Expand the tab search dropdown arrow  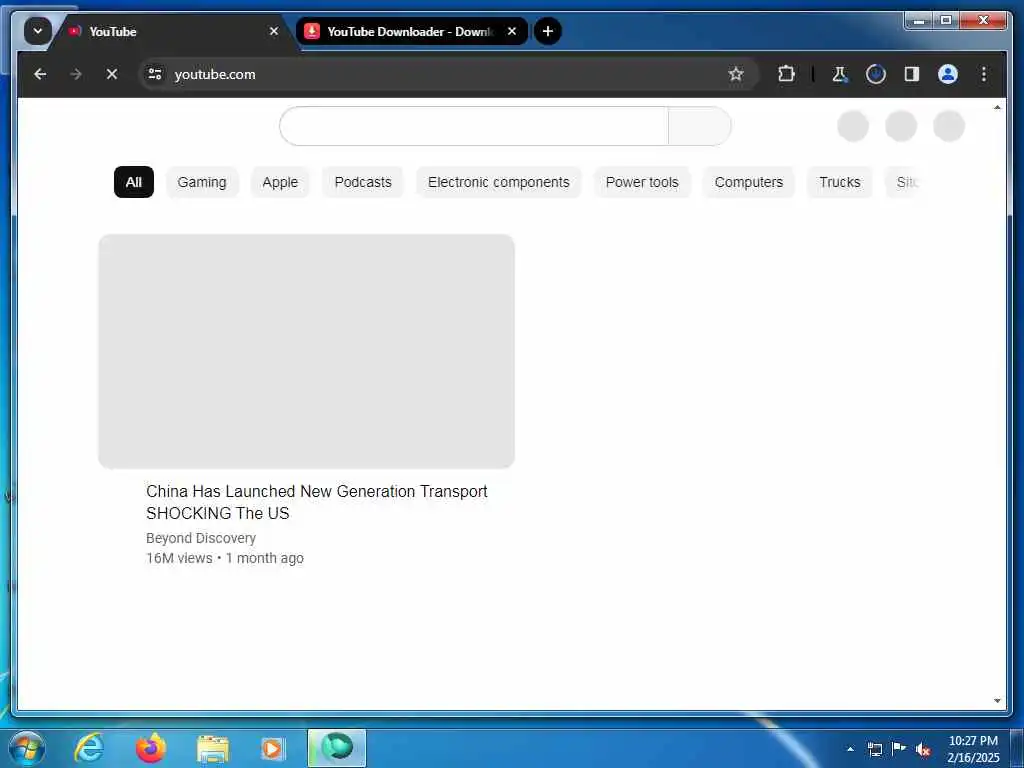click(x=38, y=31)
